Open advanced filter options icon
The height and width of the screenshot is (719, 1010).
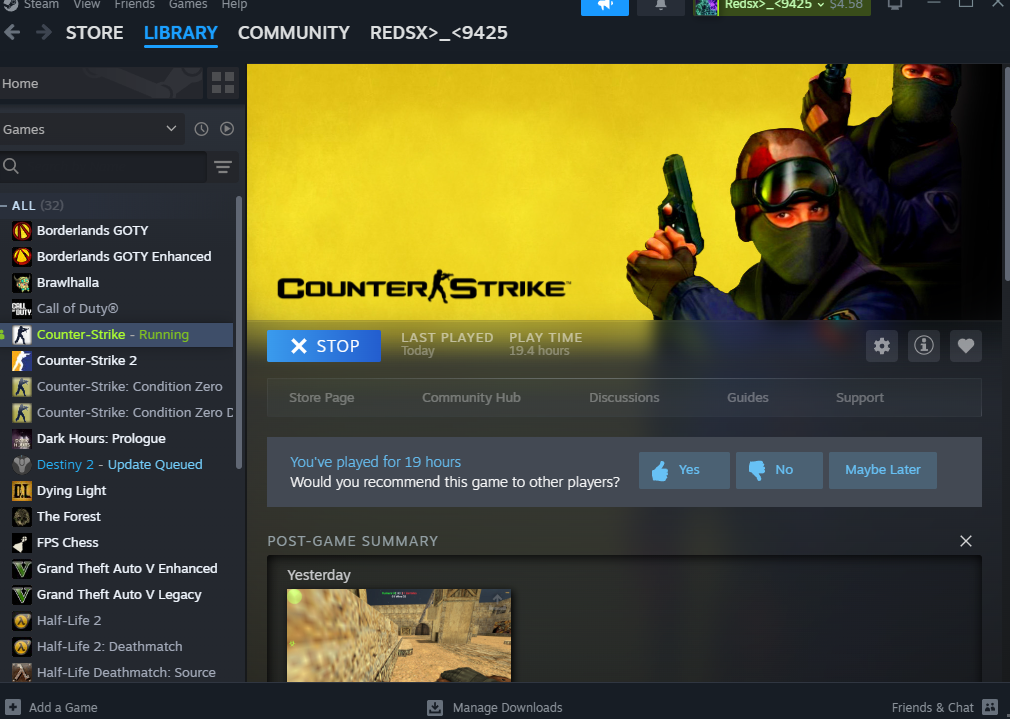pyautogui.click(x=223, y=167)
